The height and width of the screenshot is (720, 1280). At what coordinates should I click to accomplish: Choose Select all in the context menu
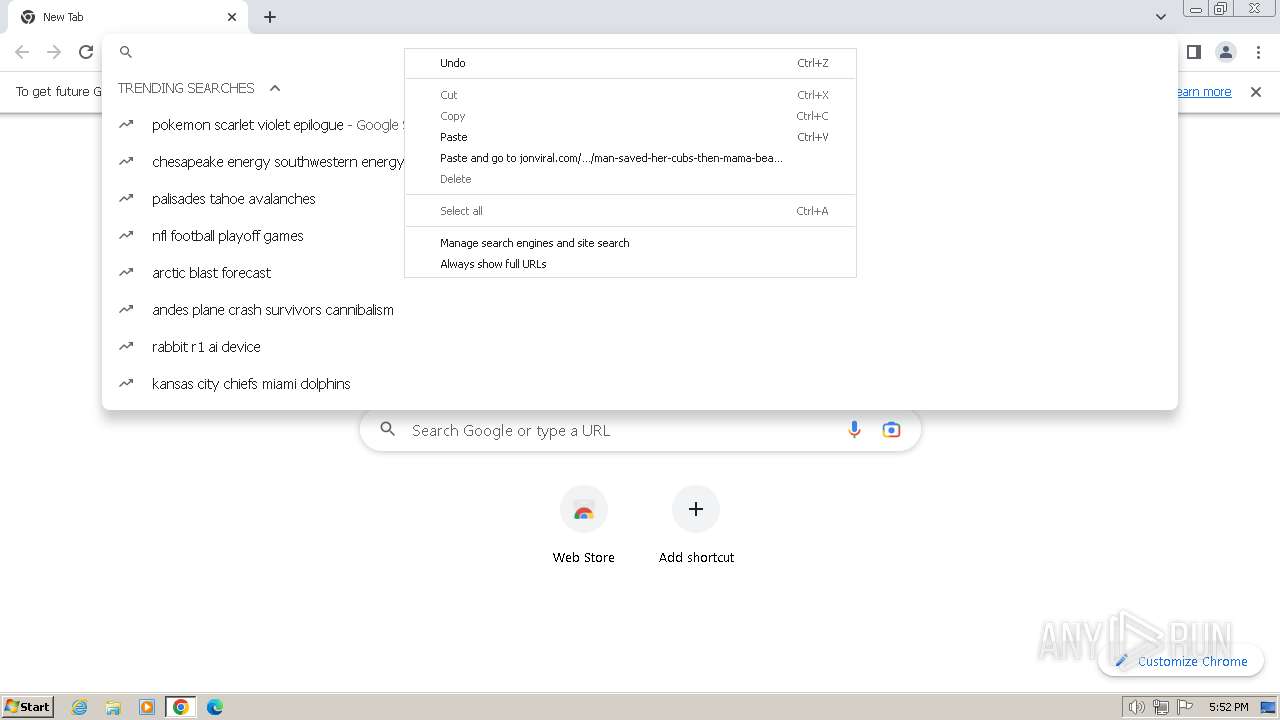click(630, 211)
